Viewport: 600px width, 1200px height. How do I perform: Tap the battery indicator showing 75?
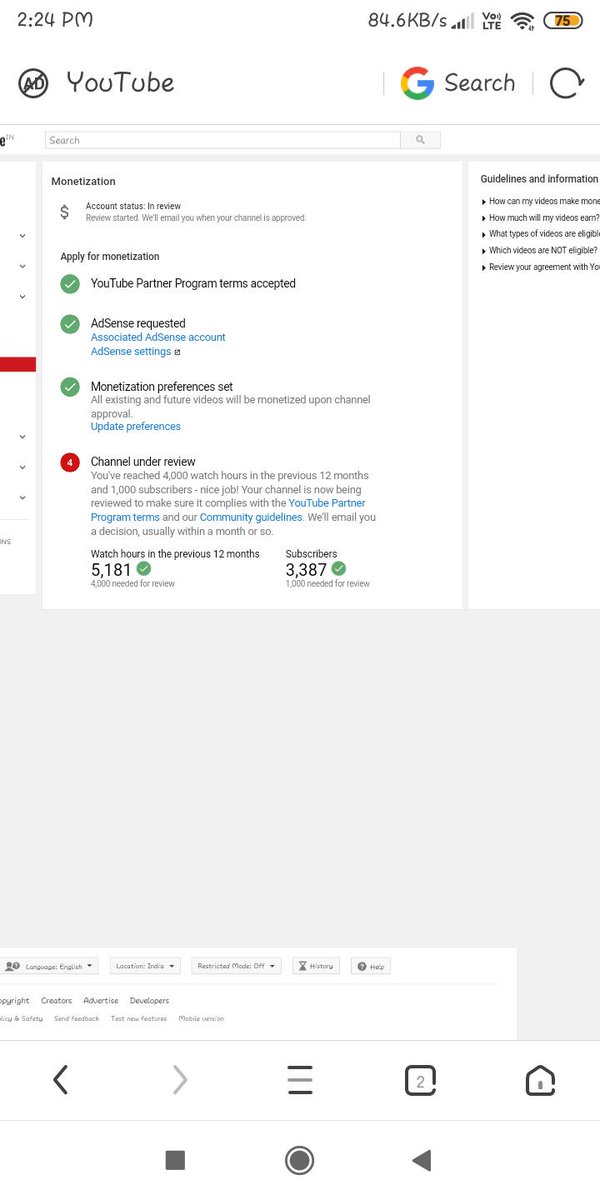click(x=563, y=20)
